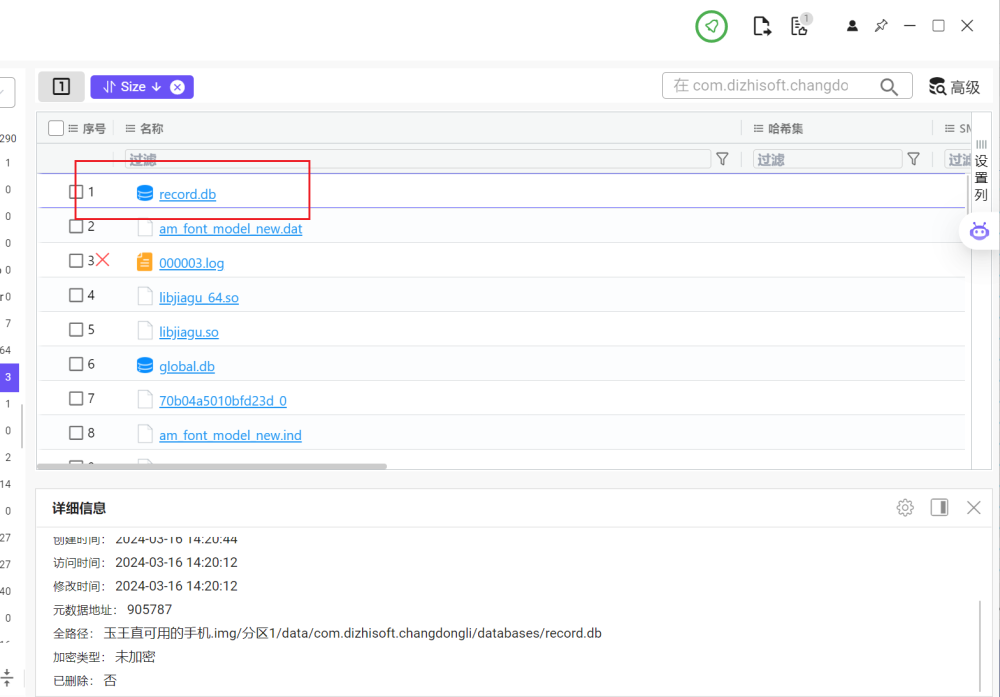Open filter dropdown for 哈希集 column
The width and height of the screenshot is (1000, 697).
tap(913, 159)
